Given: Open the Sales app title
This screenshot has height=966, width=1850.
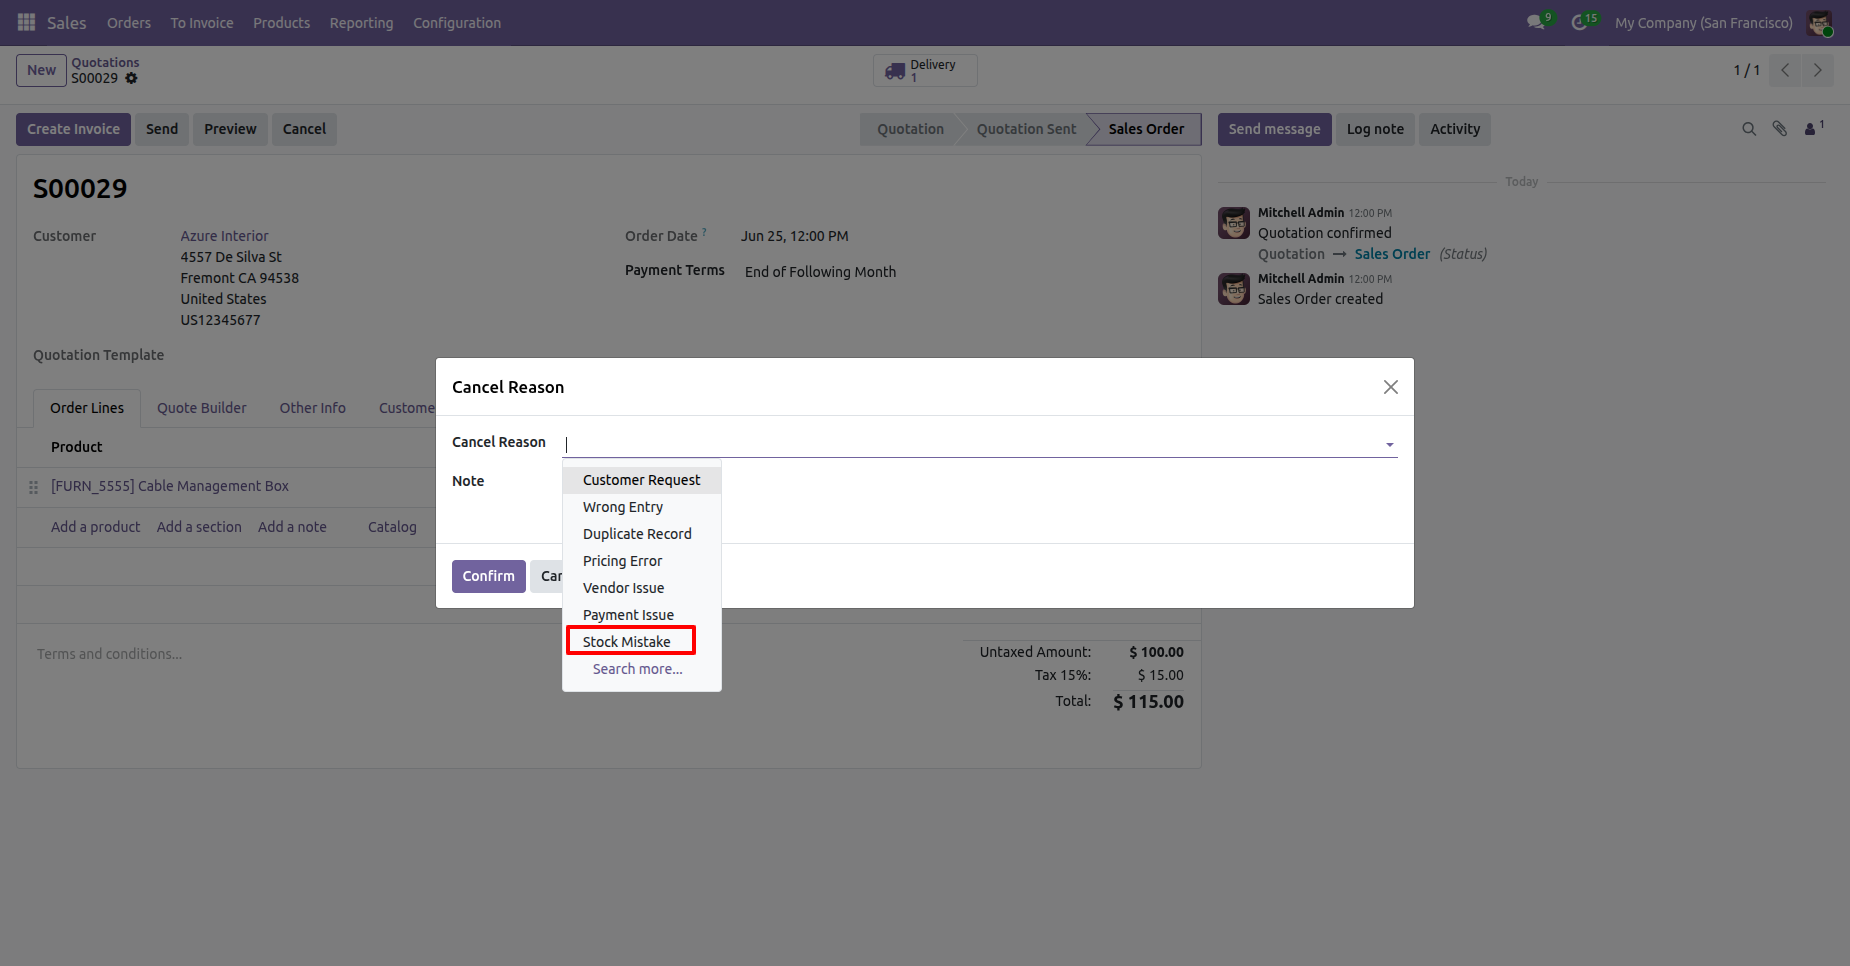Looking at the screenshot, I should 67,22.
